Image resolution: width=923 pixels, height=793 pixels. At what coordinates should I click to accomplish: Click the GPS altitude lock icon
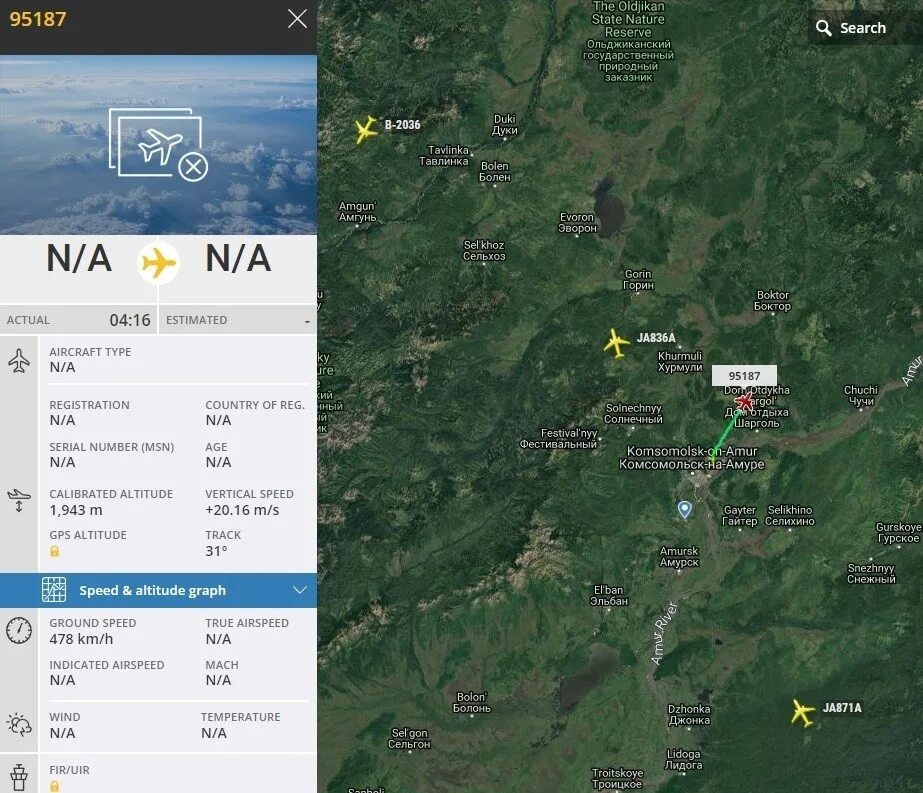click(54, 551)
